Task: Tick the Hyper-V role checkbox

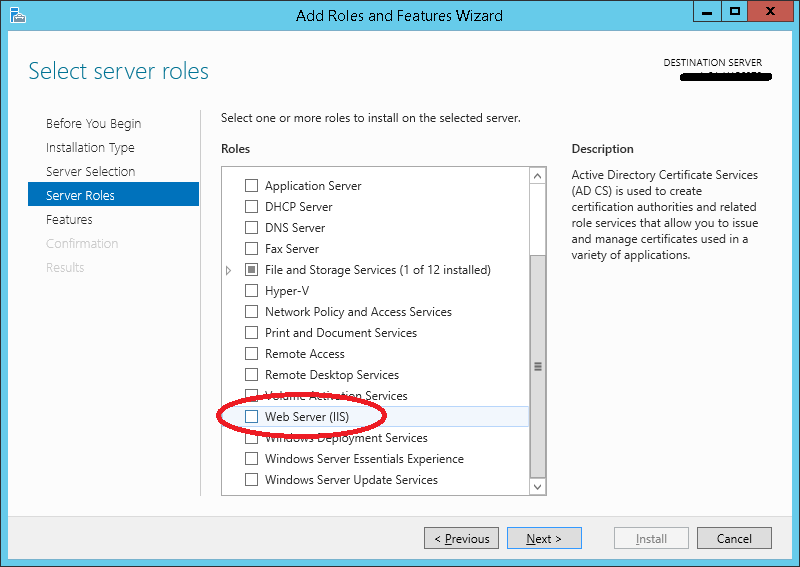Action: coord(252,291)
